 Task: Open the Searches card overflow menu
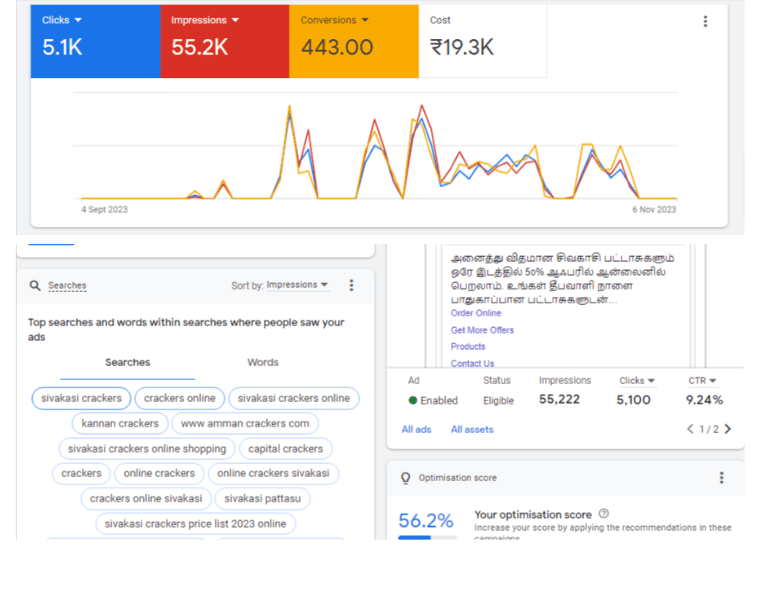pyautogui.click(x=351, y=285)
